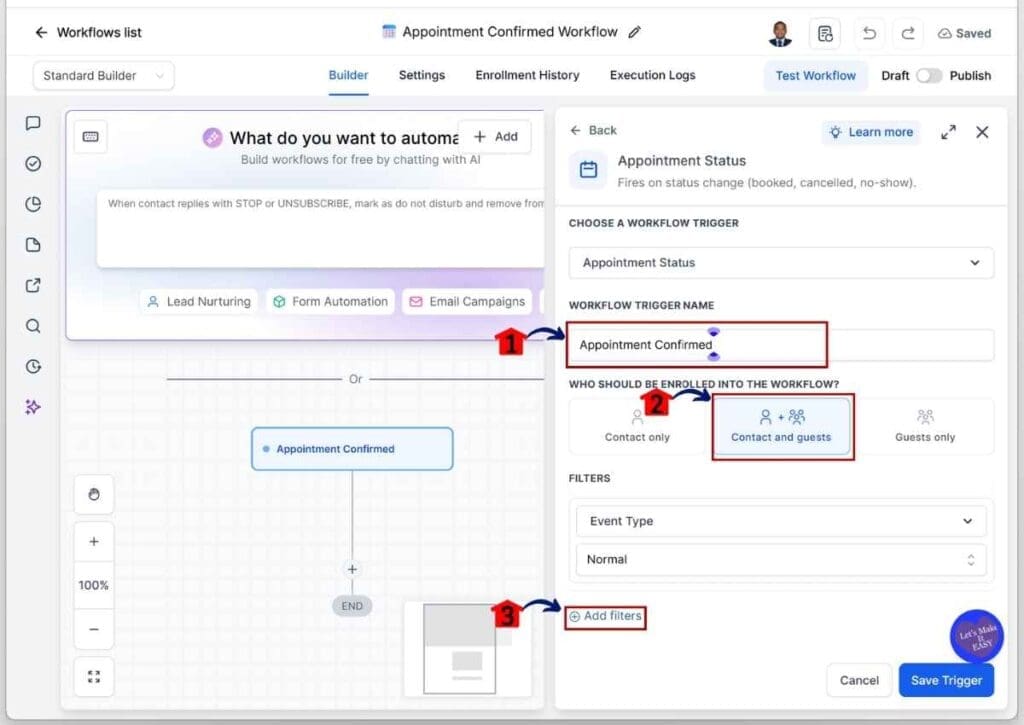Click the Saved cloud status
Screen dimensions: 1024x725
click(x=965, y=33)
